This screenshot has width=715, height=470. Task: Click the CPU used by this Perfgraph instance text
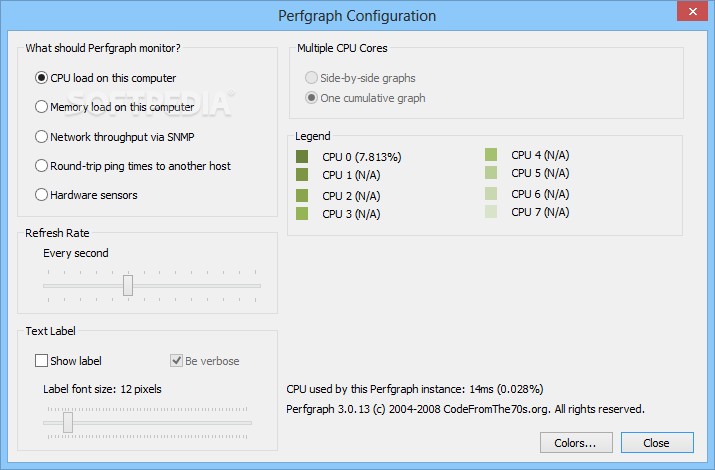[x=415, y=389]
